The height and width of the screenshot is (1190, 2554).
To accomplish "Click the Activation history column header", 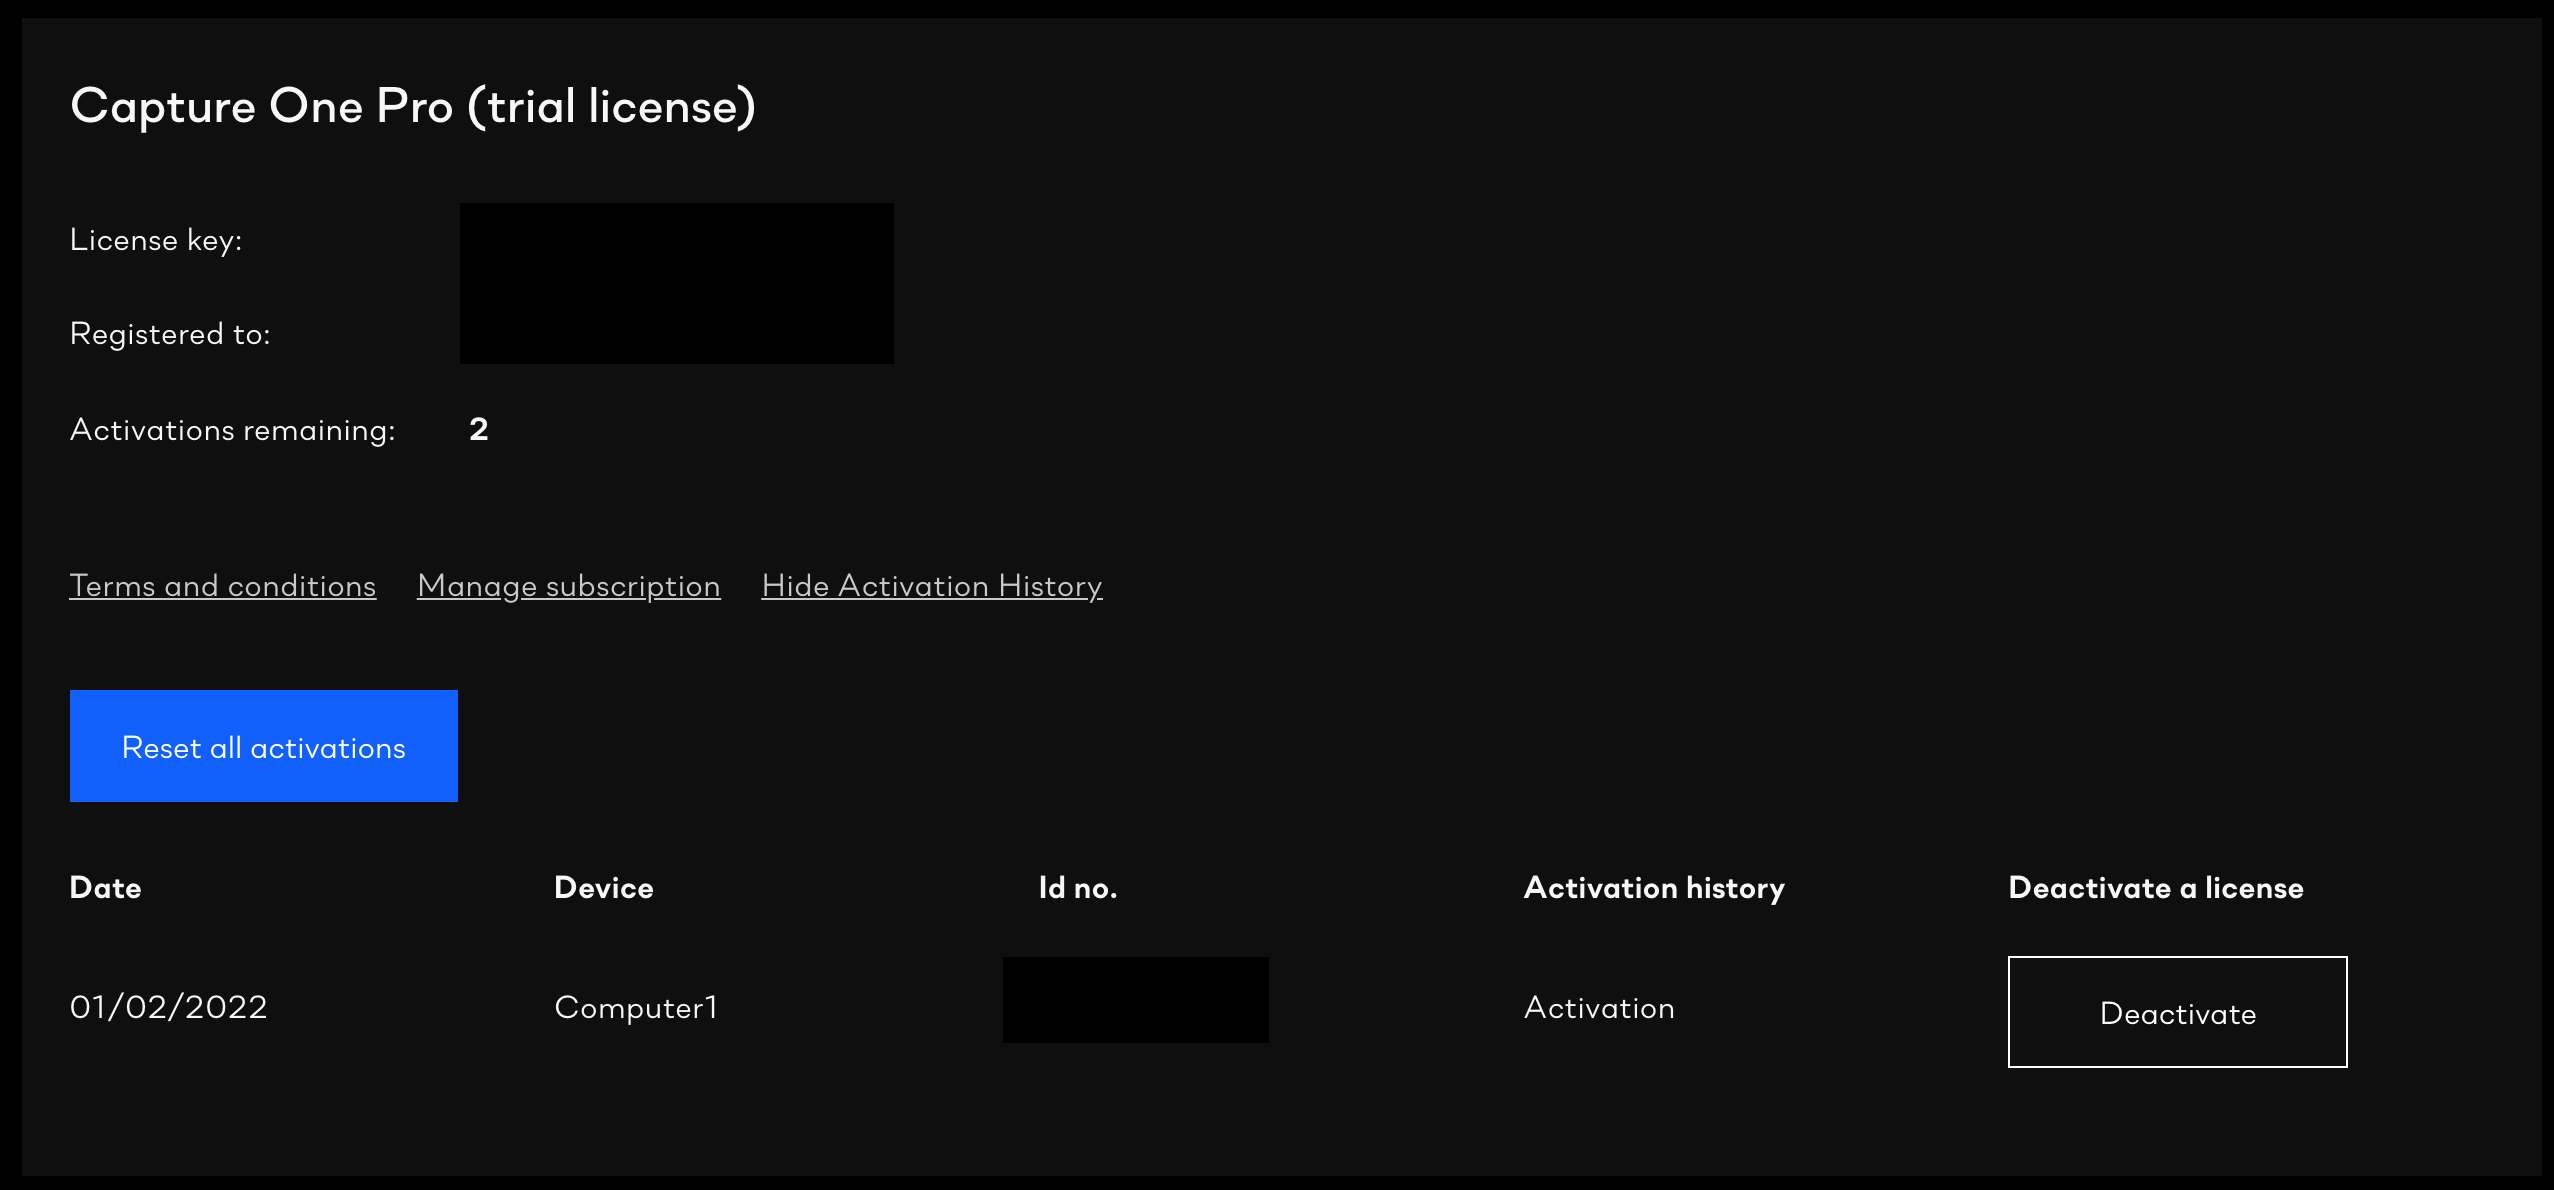I will click(1654, 888).
